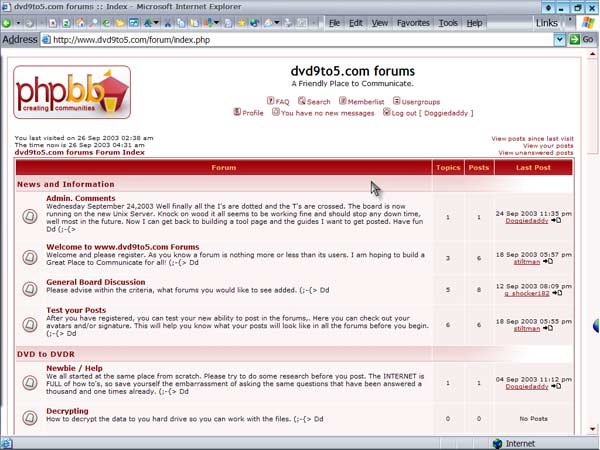Expand the text size icon dropdown arrow

point(156,23)
